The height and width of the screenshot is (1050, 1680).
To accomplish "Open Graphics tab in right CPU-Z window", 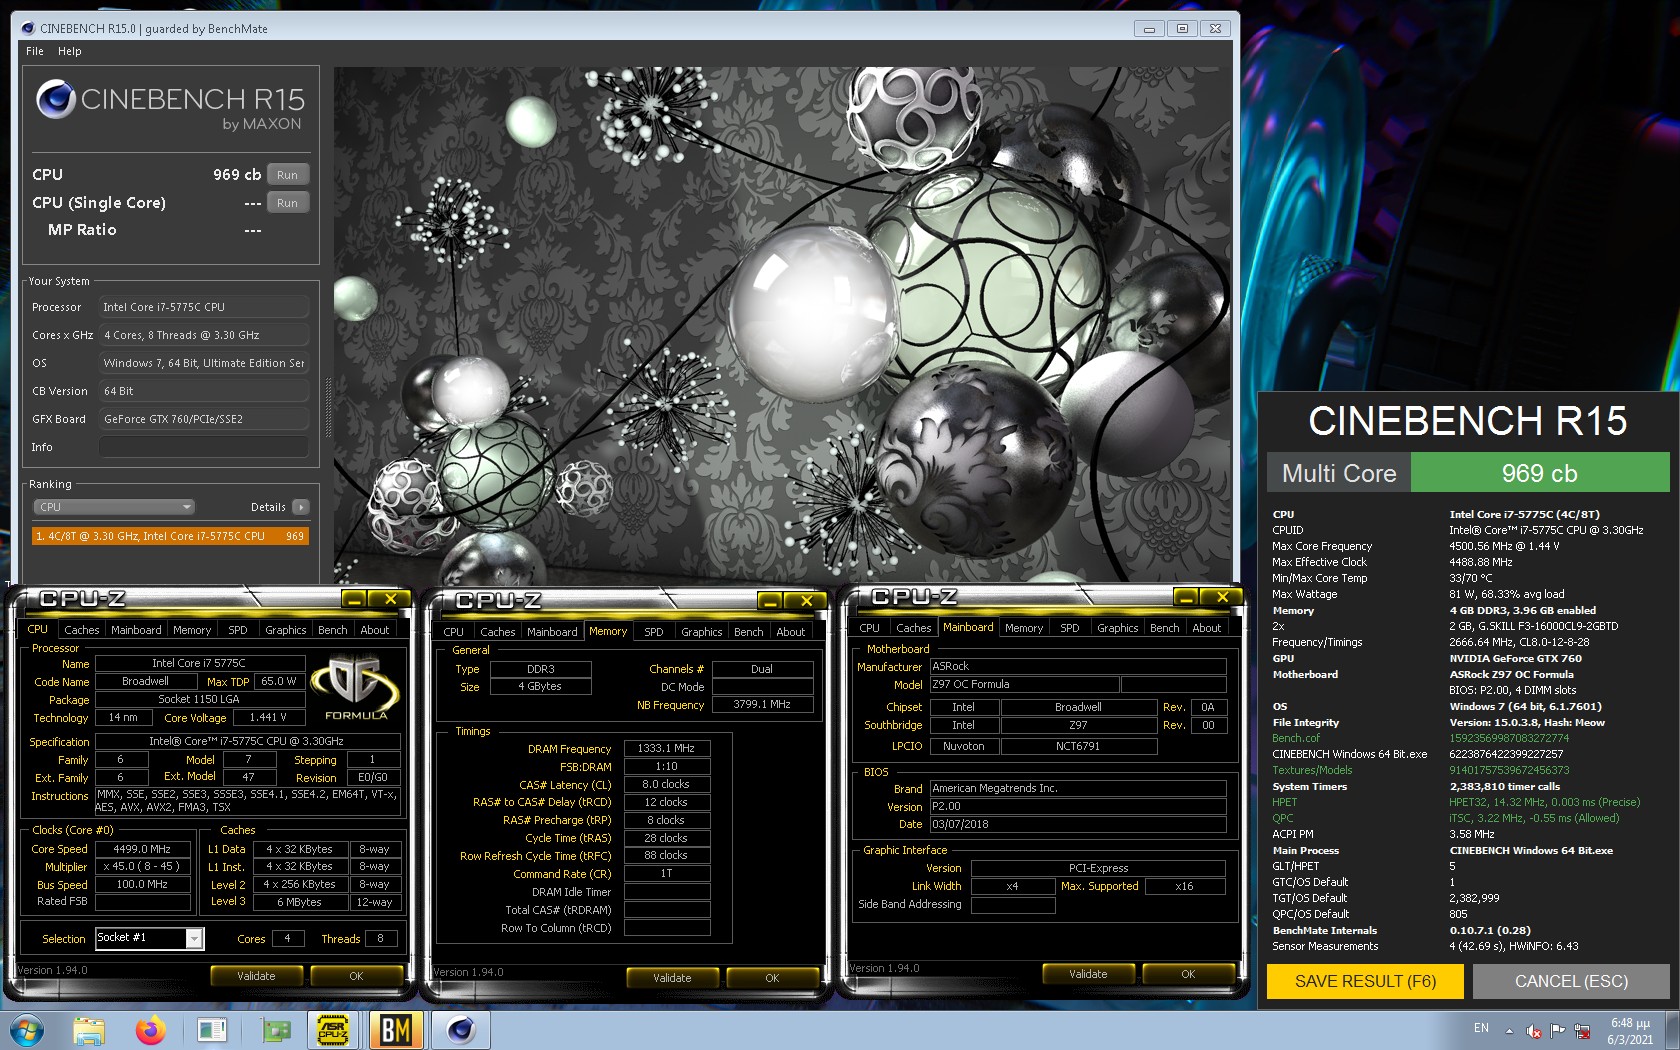I will (x=1118, y=628).
